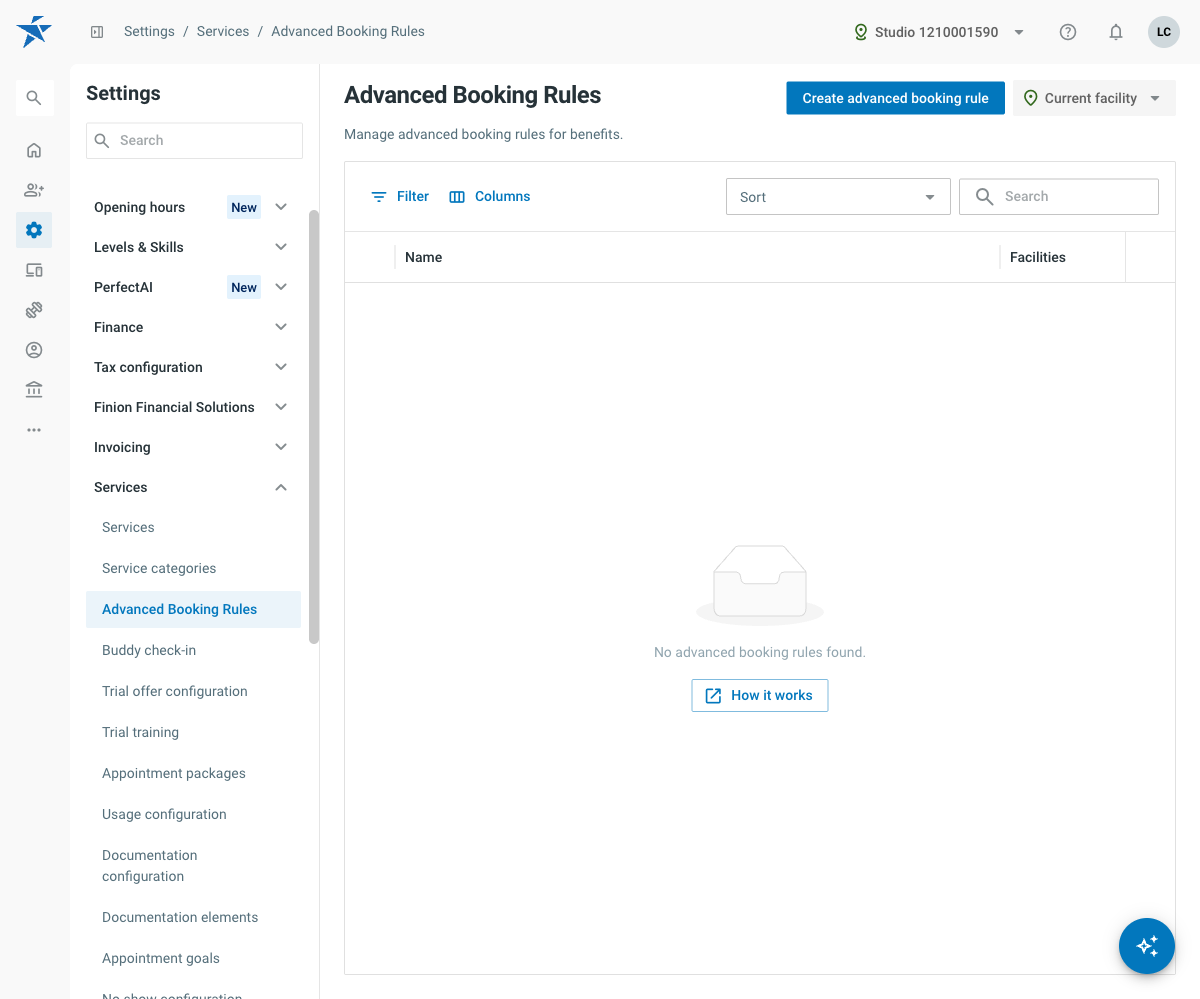Image resolution: width=1200 pixels, height=999 pixels.
Task: Click the Name column header
Action: [697, 257]
